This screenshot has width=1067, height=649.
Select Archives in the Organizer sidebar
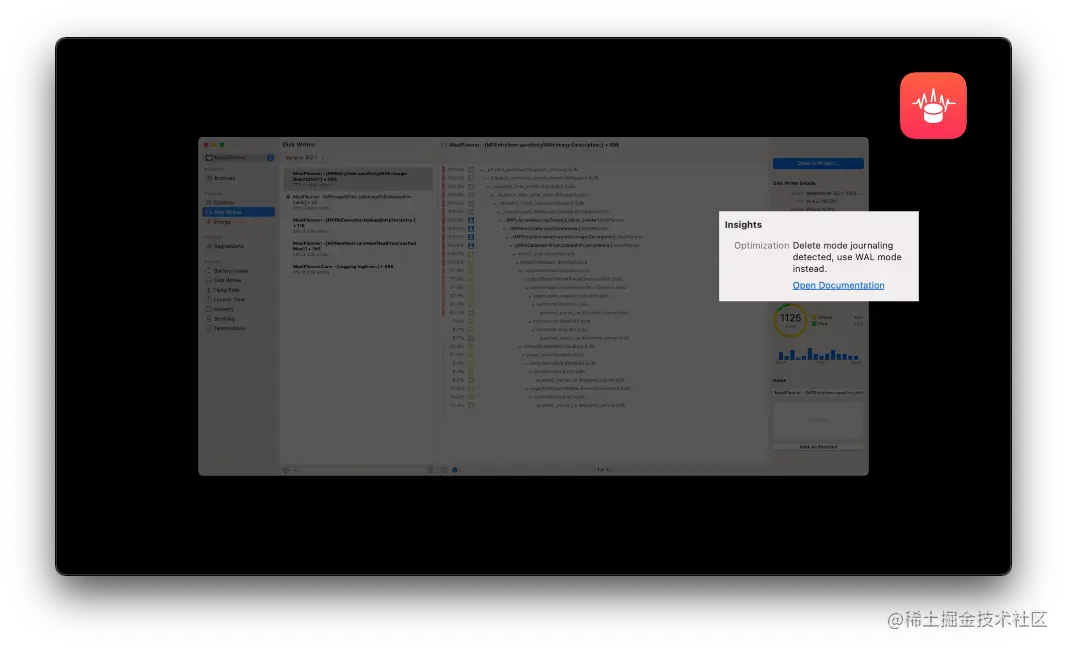tap(224, 178)
